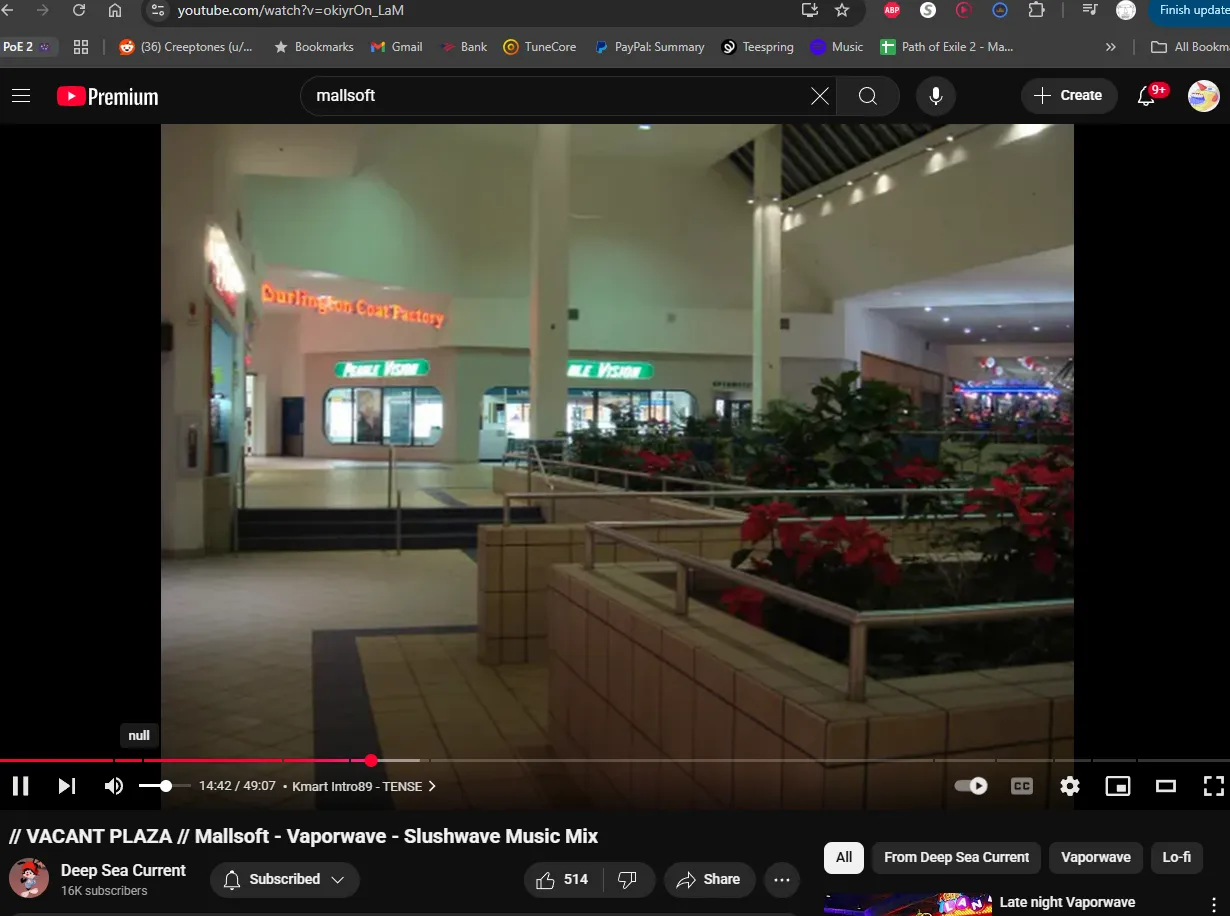Open the TuneCore bookmark

click(x=540, y=47)
